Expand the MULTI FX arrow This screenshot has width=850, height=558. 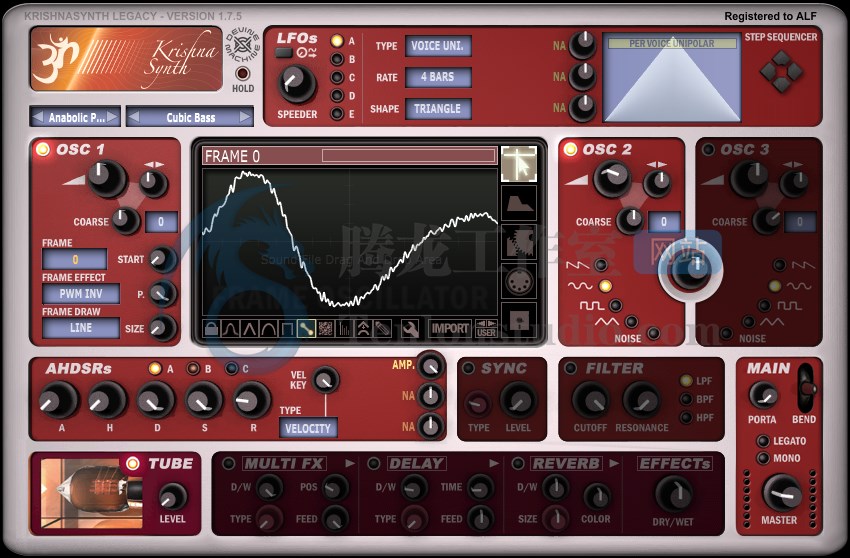[350, 463]
